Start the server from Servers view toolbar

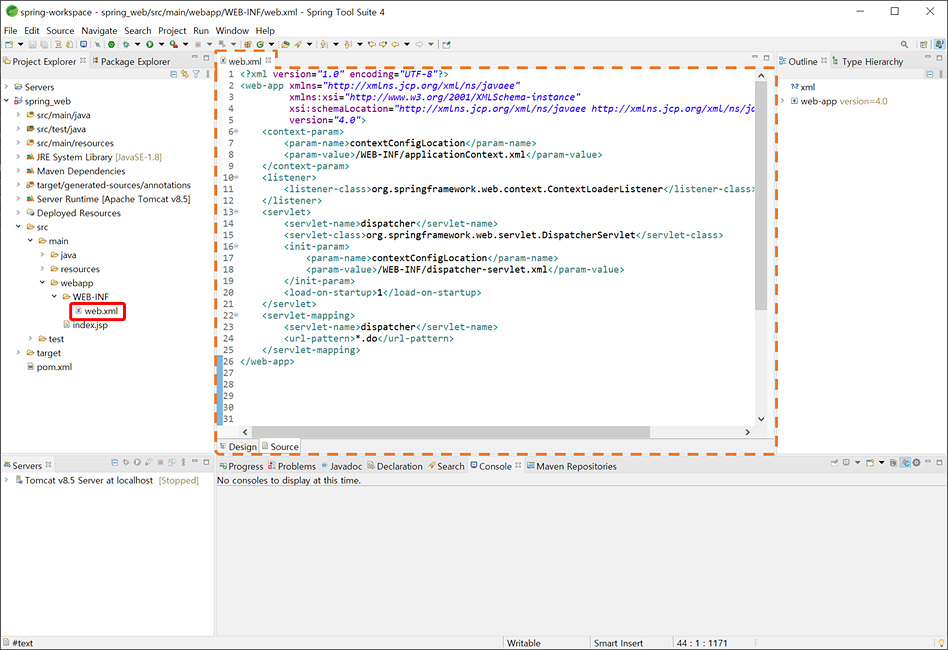pos(137,462)
